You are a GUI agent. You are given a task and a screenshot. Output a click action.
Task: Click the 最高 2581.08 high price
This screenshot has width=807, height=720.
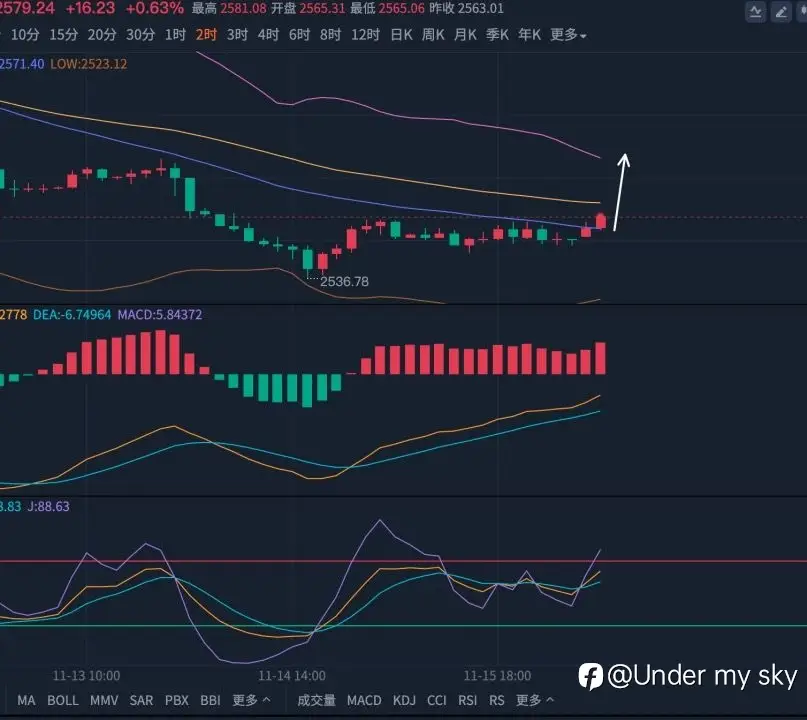[229, 8]
